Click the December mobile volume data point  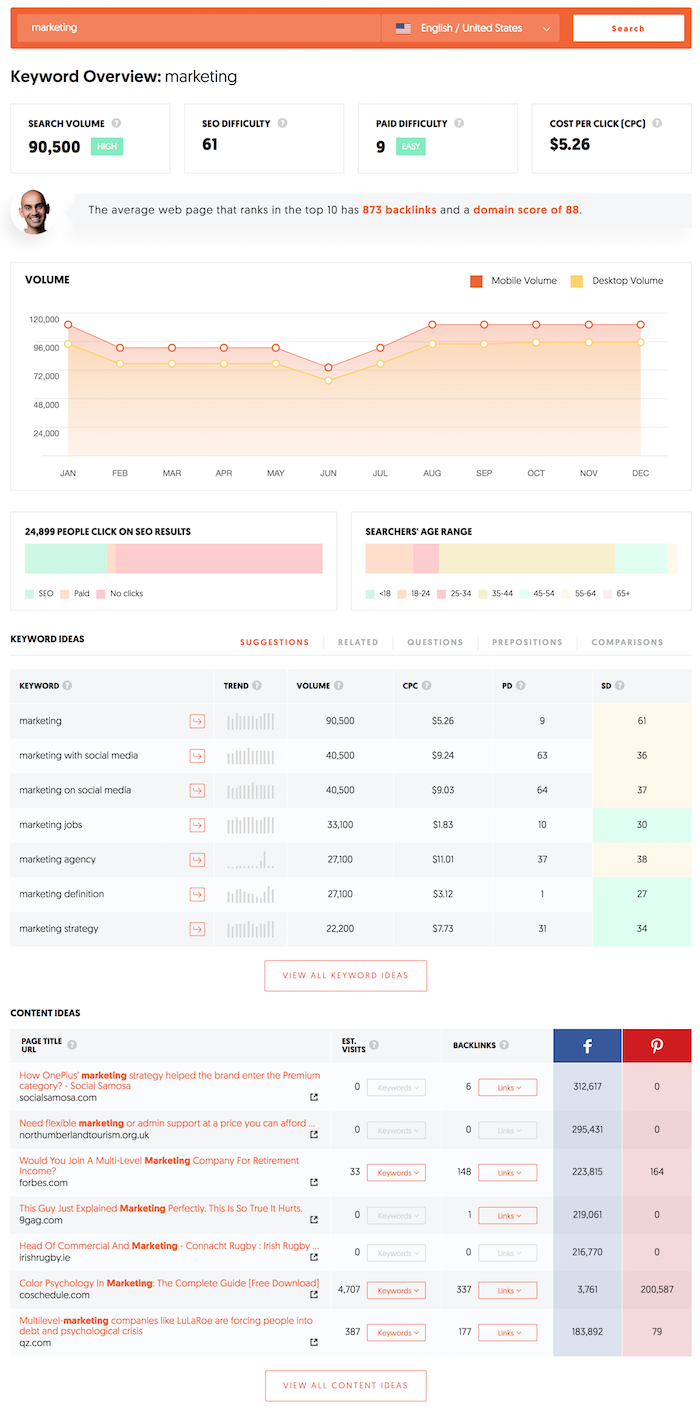641,325
